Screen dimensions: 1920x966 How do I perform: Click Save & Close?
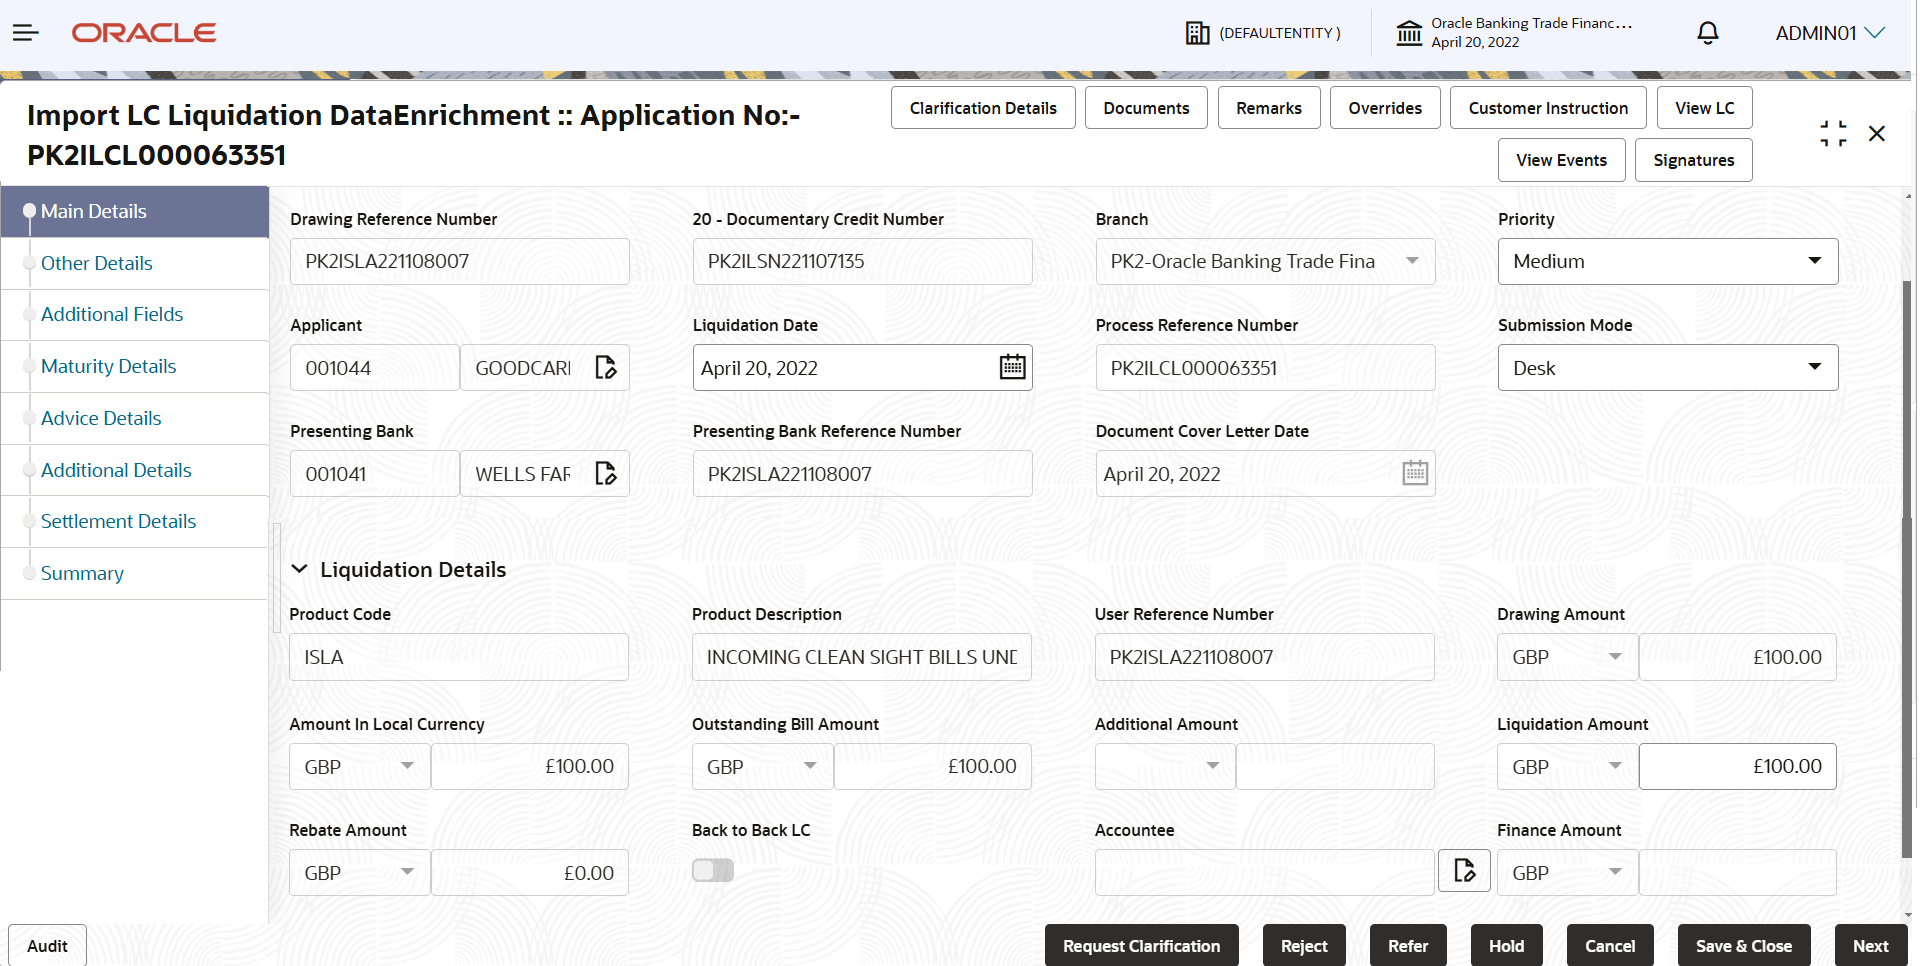tap(1744, 946)
